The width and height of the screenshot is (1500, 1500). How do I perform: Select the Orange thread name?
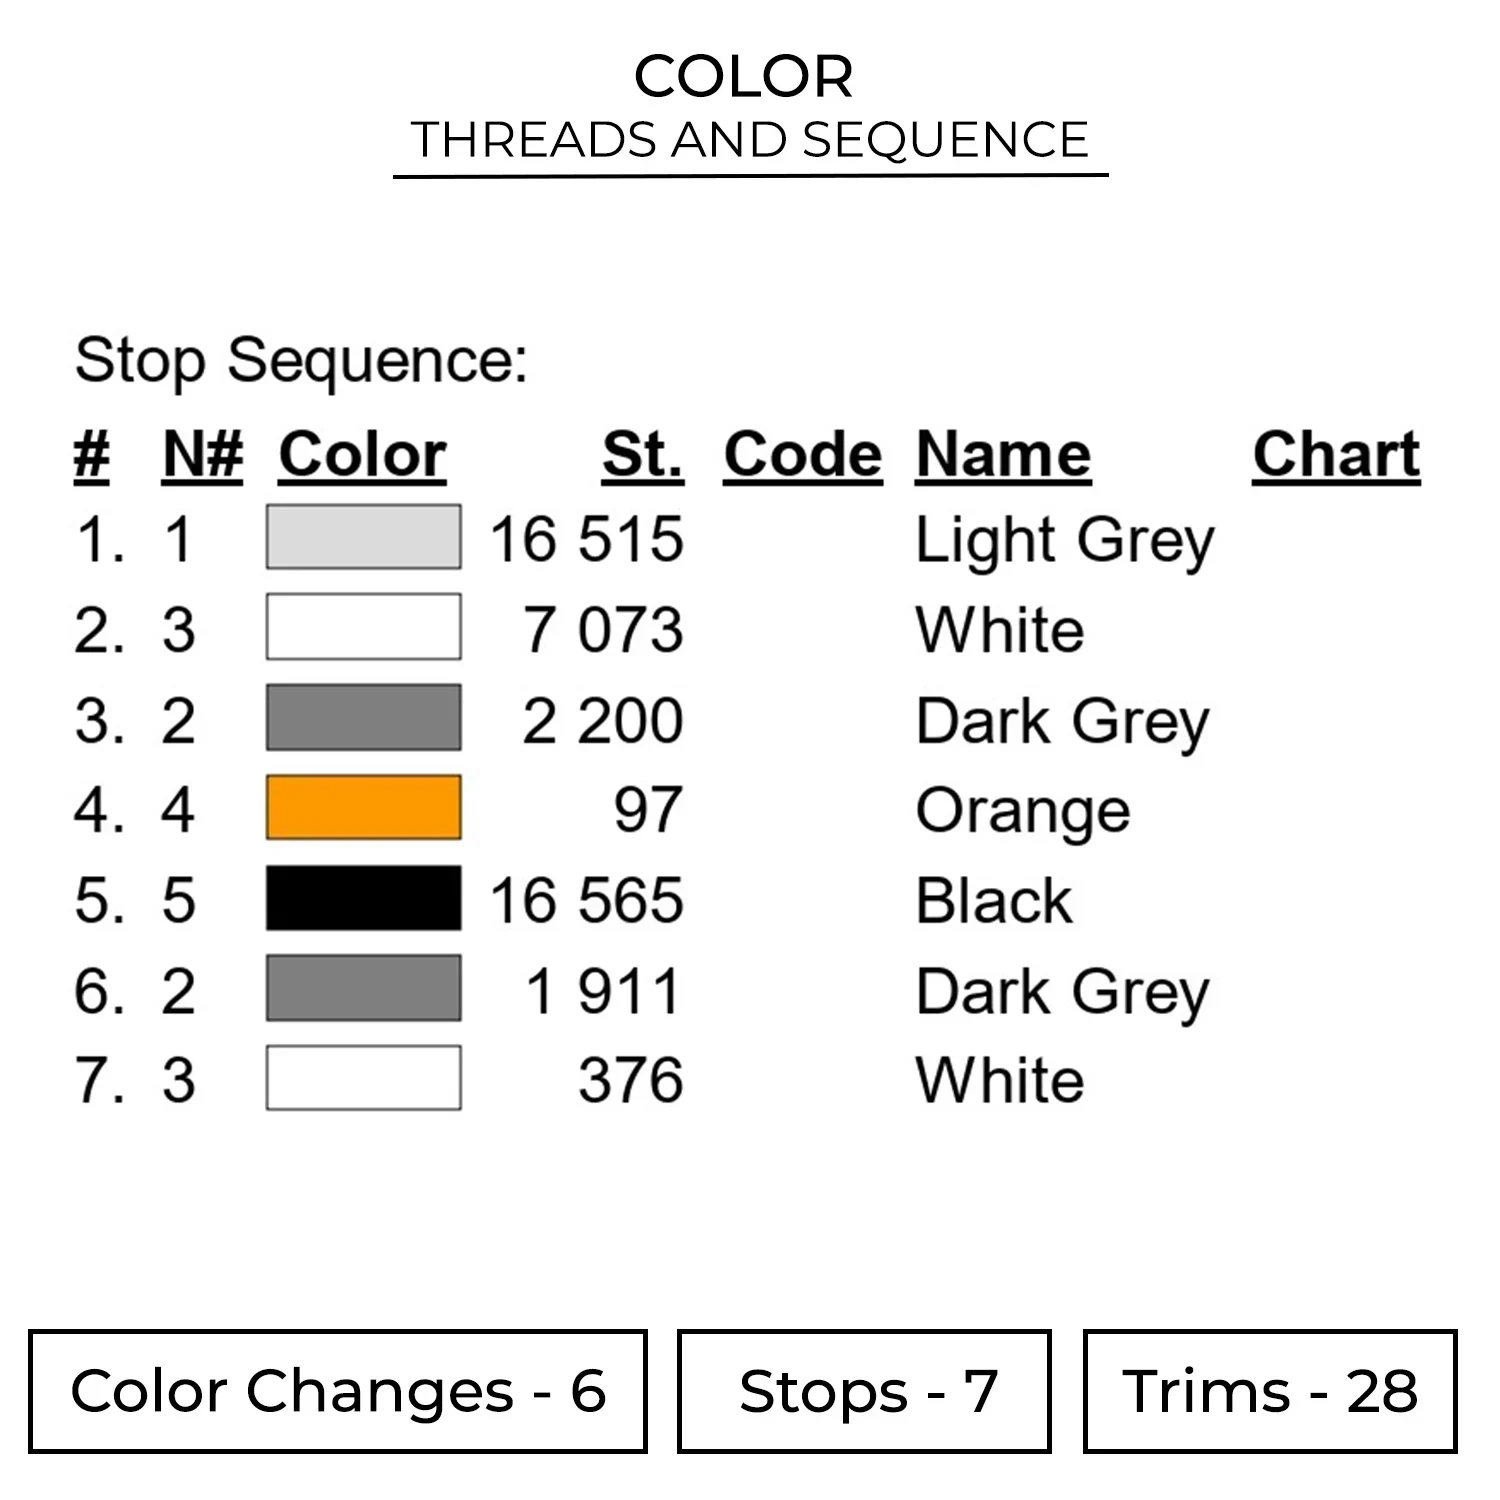(1023, 810)
